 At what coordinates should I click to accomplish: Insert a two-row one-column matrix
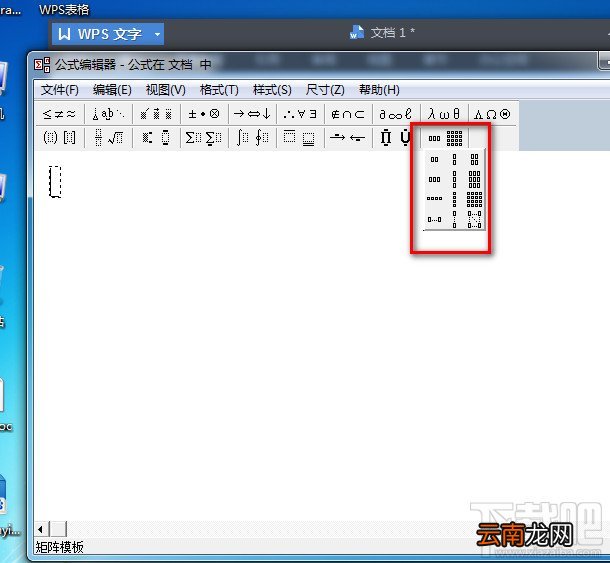(x=454, y=159)
